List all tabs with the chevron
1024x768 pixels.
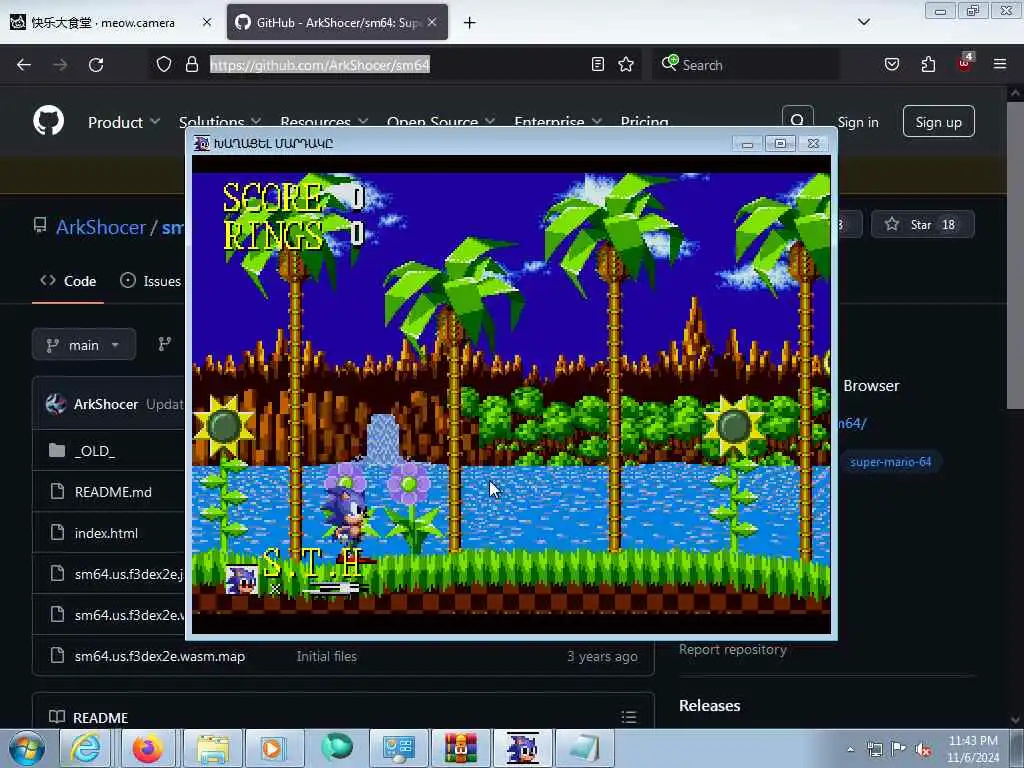(863, 22)
